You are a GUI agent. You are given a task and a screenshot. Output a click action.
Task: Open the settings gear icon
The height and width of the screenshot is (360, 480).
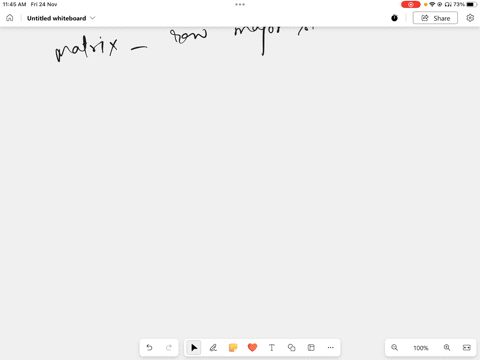point(470,18)
